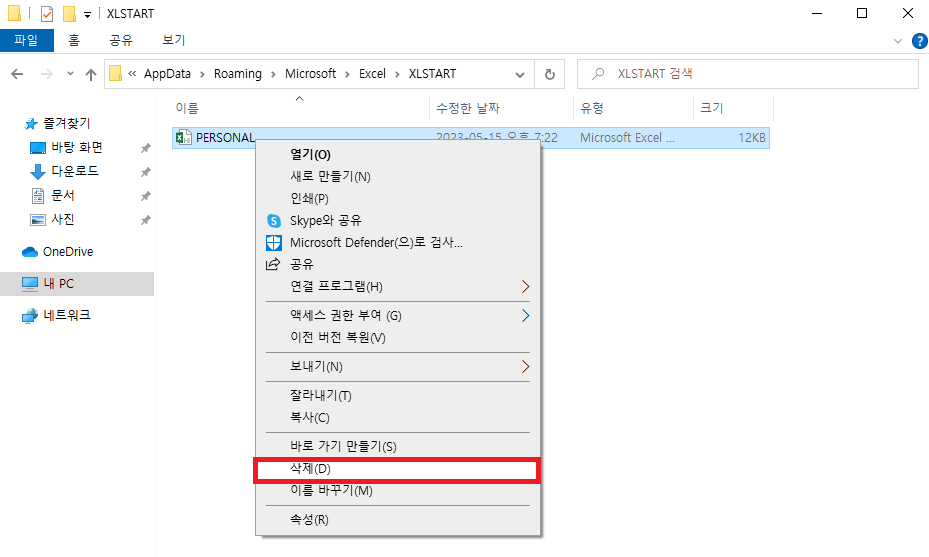
Task: Expand the ribbon with the chevron
Action: coord(898,41)
